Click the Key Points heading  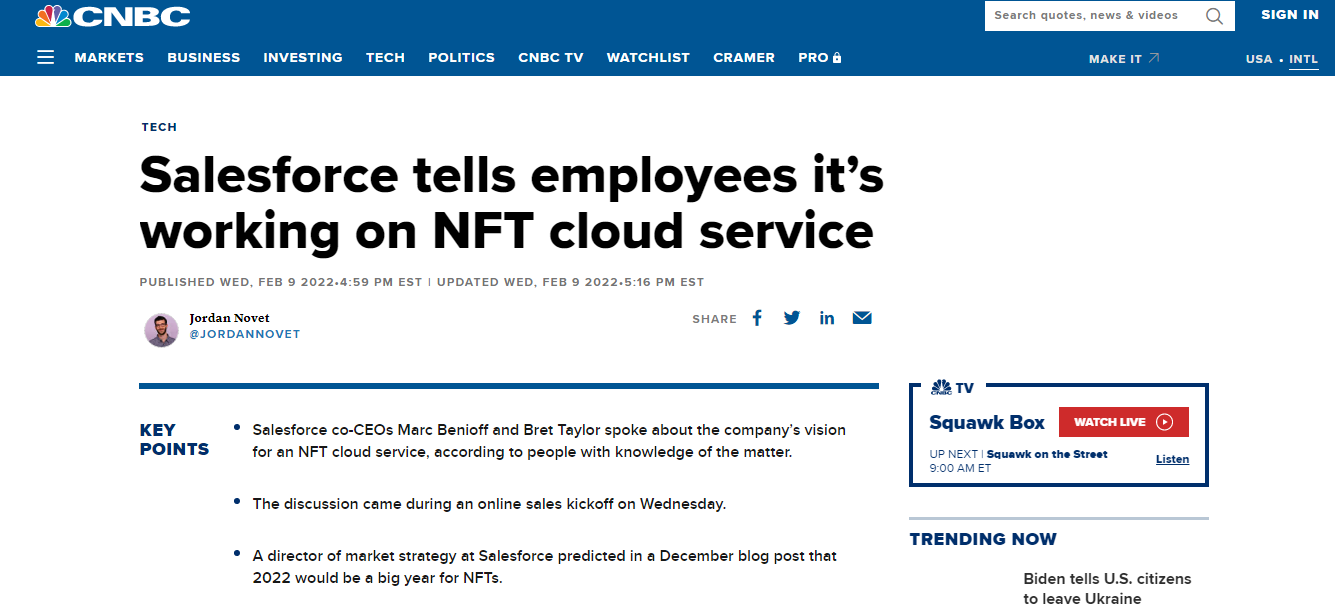(174, 440)
